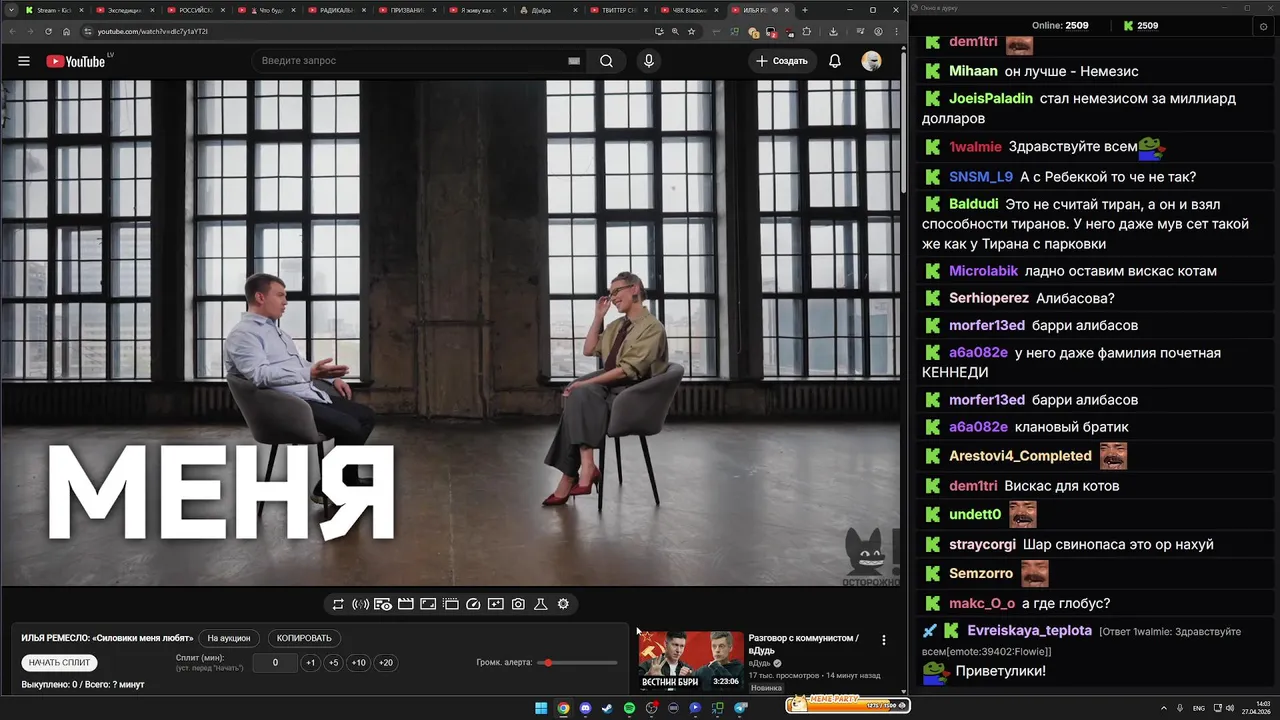The width and height of the screenshot is (1280, 720).
Task: Switch to the Экспедиция tab
Action: coord(125,10)
